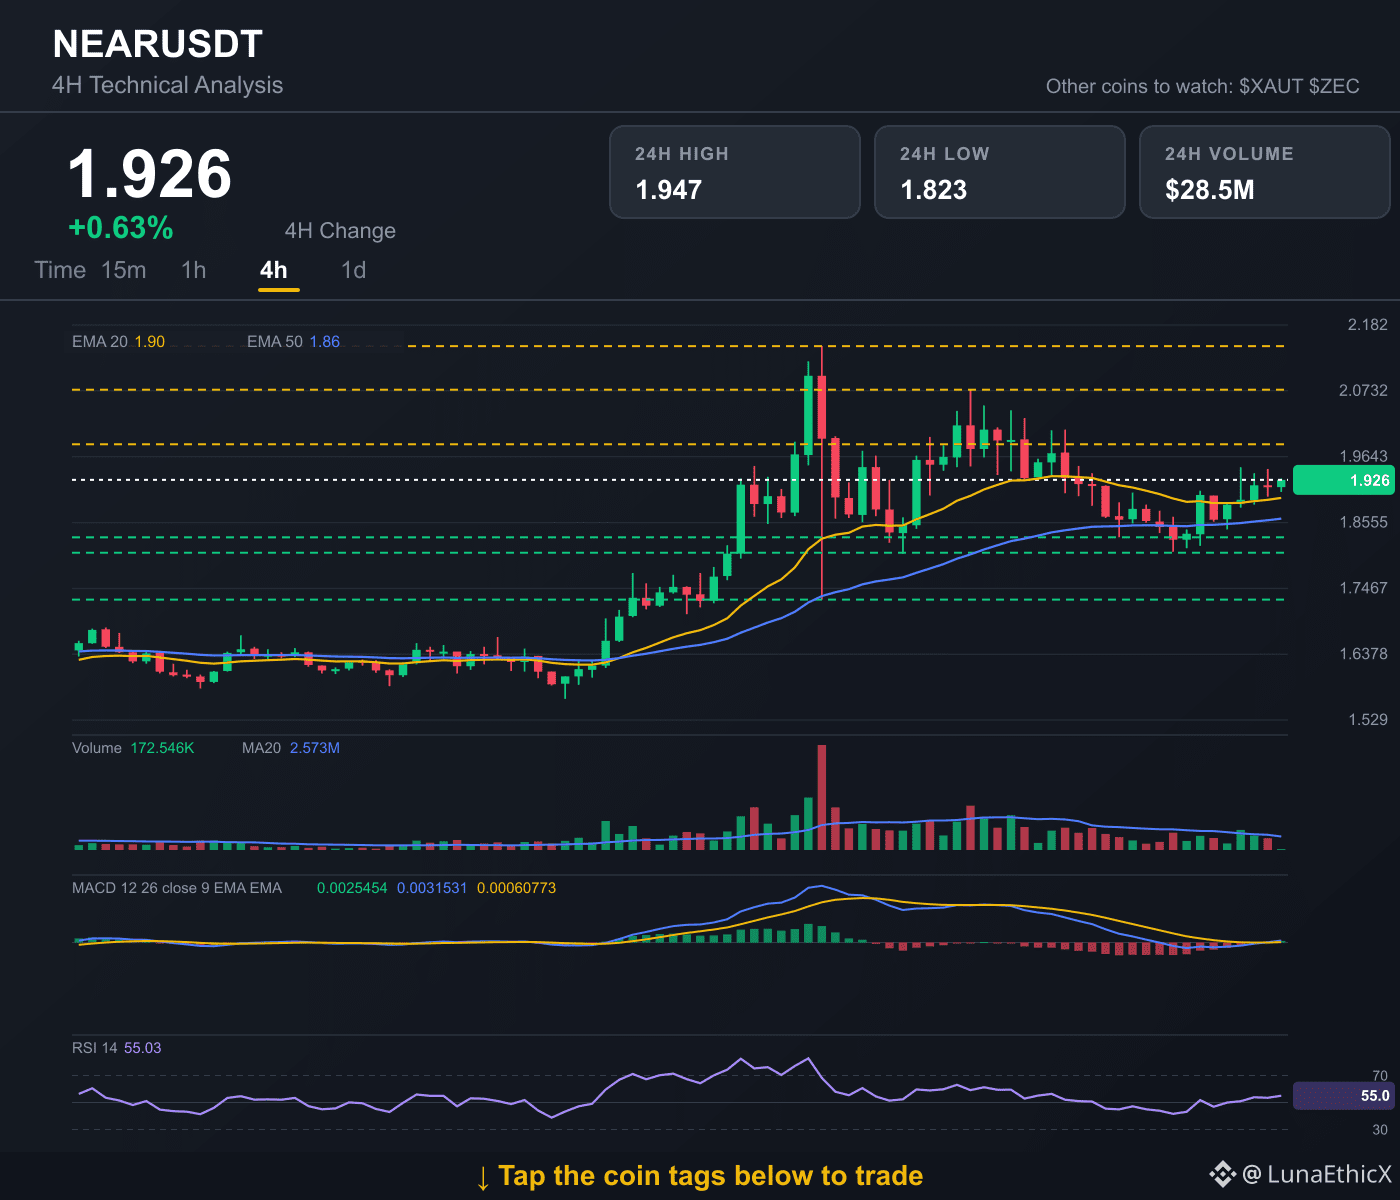This screenshot has height=1200, width=1400.
Task: Click the EMA 20 1.90 legend
Action: tap(118, 342)
